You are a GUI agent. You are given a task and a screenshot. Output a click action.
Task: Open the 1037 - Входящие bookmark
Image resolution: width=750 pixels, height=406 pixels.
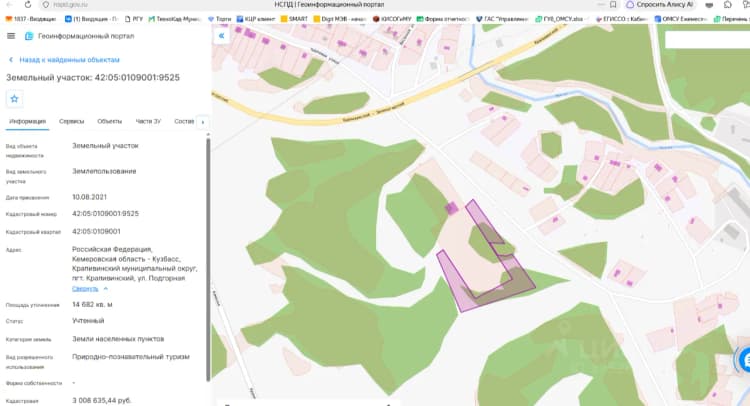pos(31,19)
